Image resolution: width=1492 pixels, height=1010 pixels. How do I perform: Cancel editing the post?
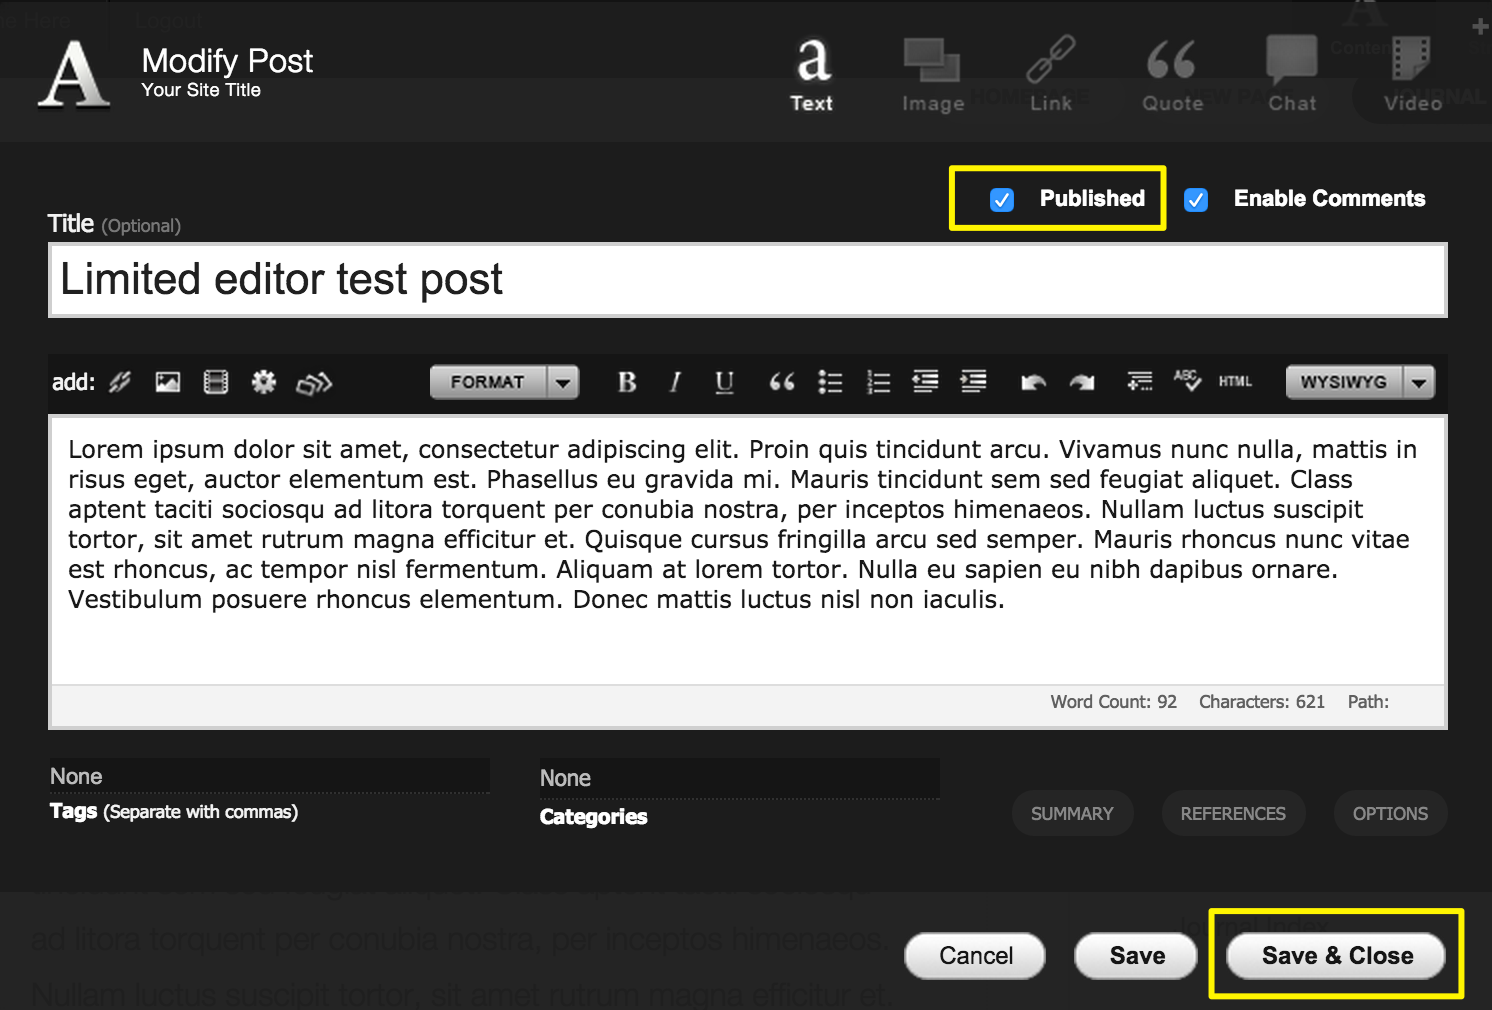[x=975, y=956]
